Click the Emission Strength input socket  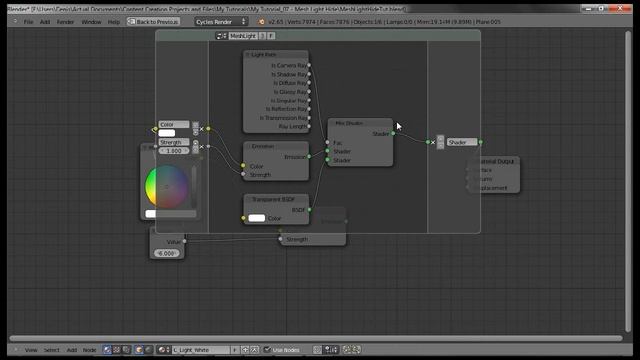pyautogui.click(x=243, y=174)
